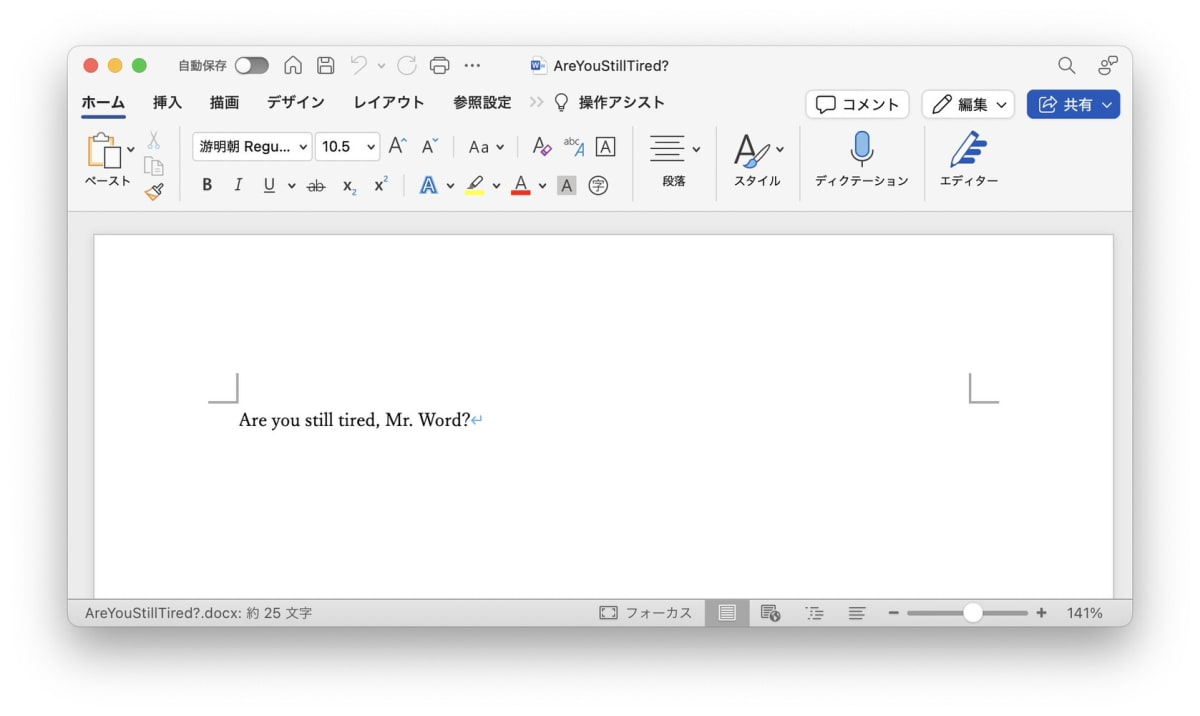Switch to the 参照設定 tab

(x=482, y=102)
